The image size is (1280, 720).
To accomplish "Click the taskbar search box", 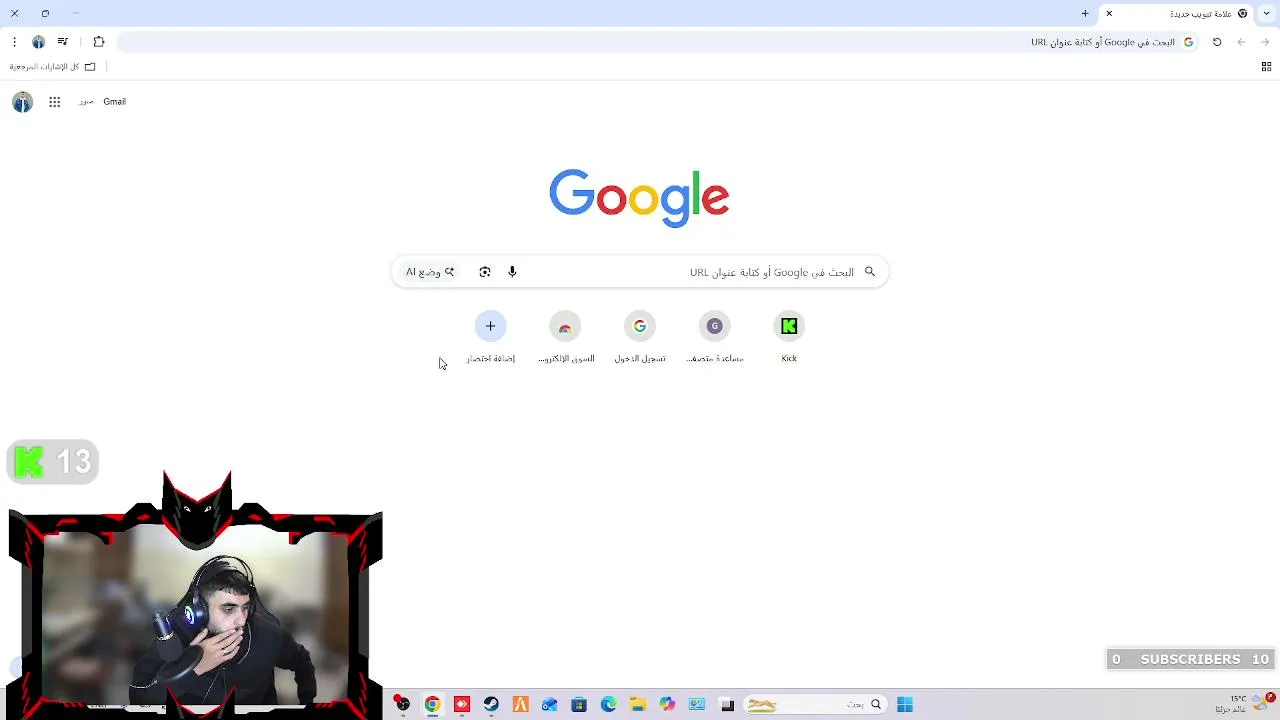I will coord(815,705).
